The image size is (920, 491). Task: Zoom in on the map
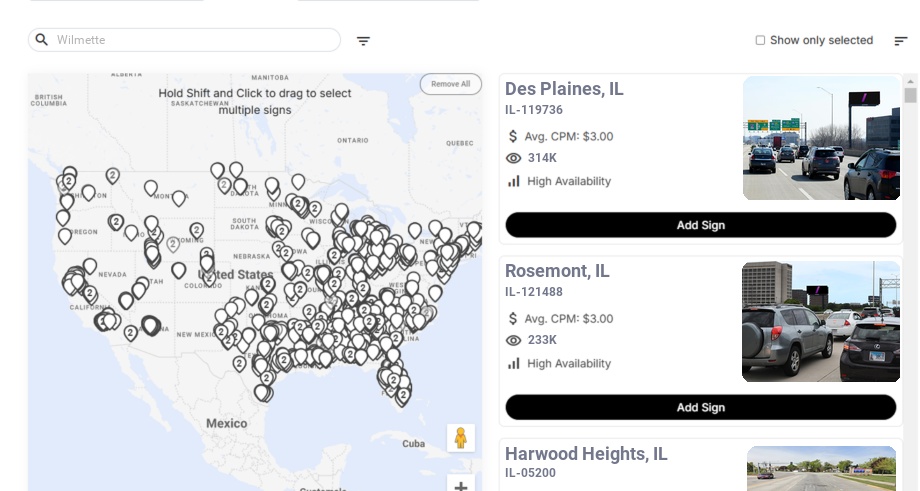point(461,486)
